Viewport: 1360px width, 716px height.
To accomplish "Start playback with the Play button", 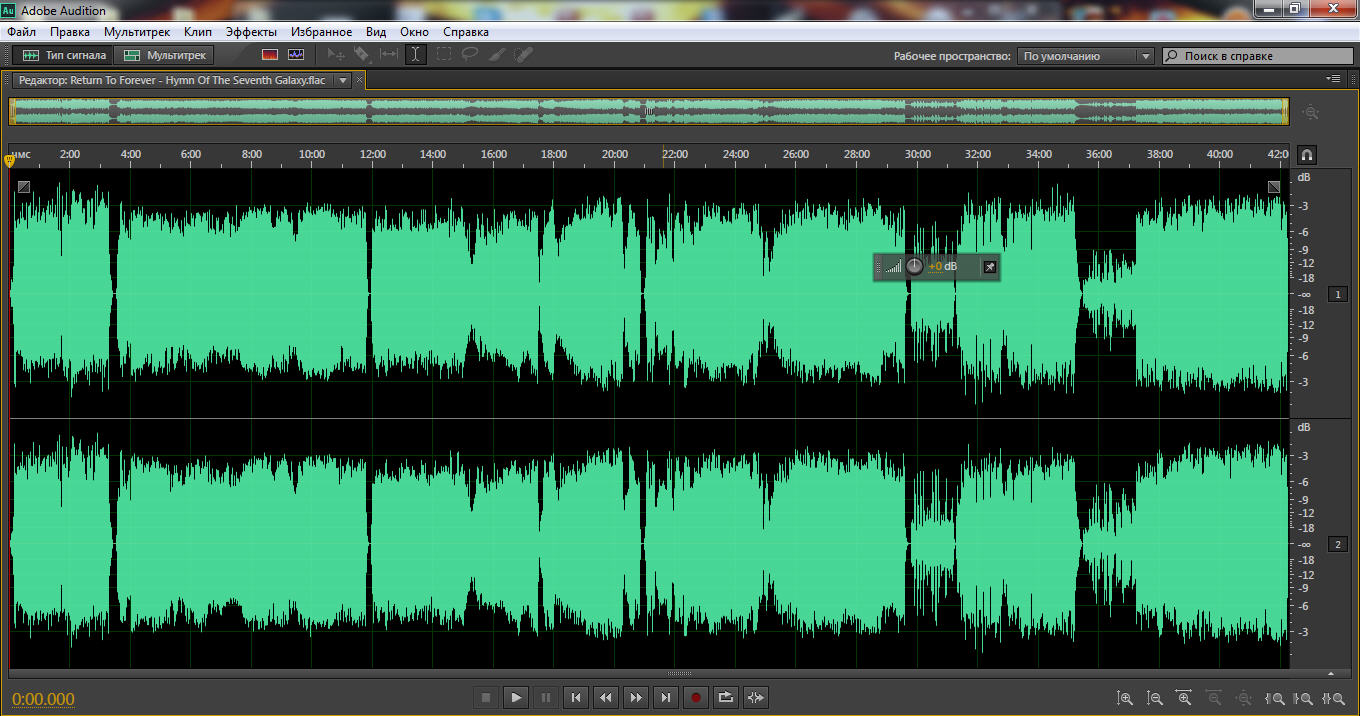I will click(x=516, y=697).
